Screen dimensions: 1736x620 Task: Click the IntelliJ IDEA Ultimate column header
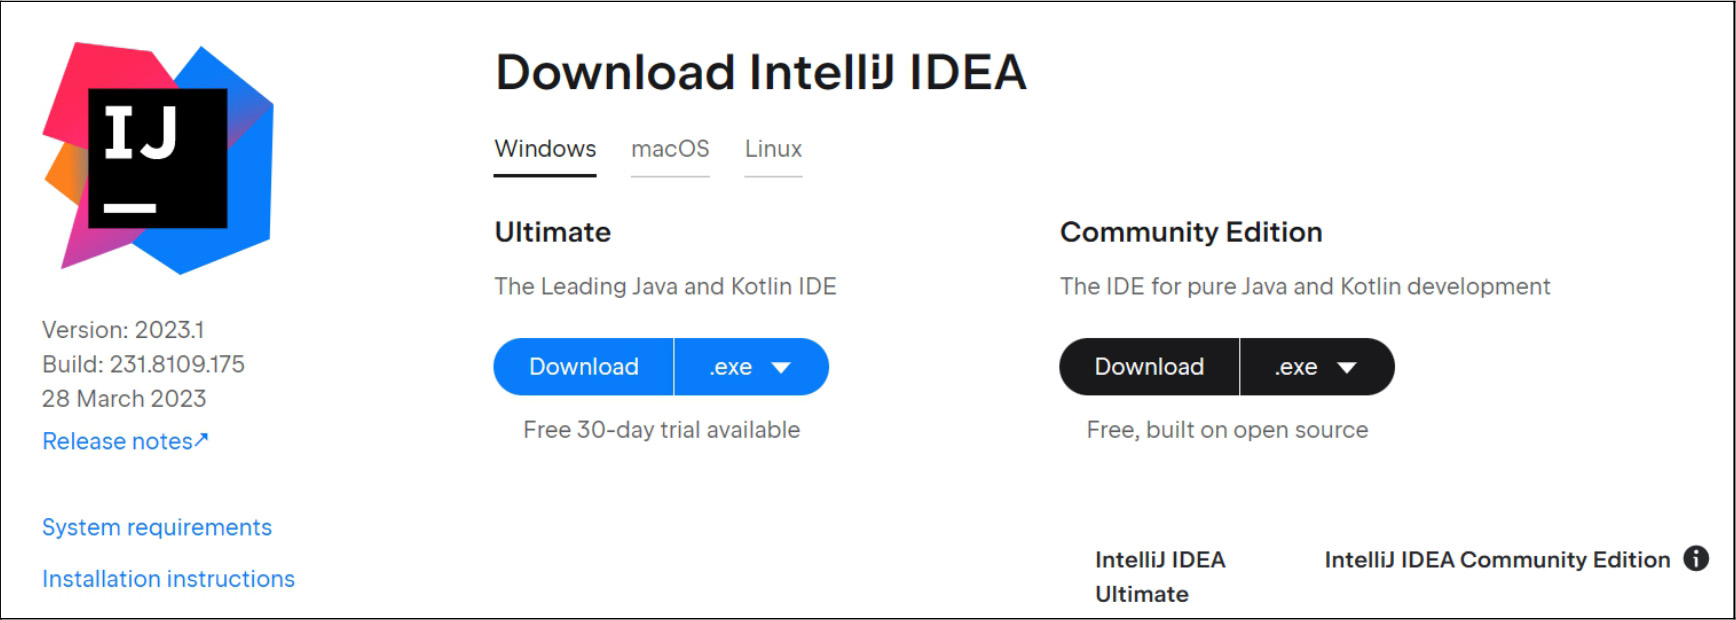(x=1160, y=576)
